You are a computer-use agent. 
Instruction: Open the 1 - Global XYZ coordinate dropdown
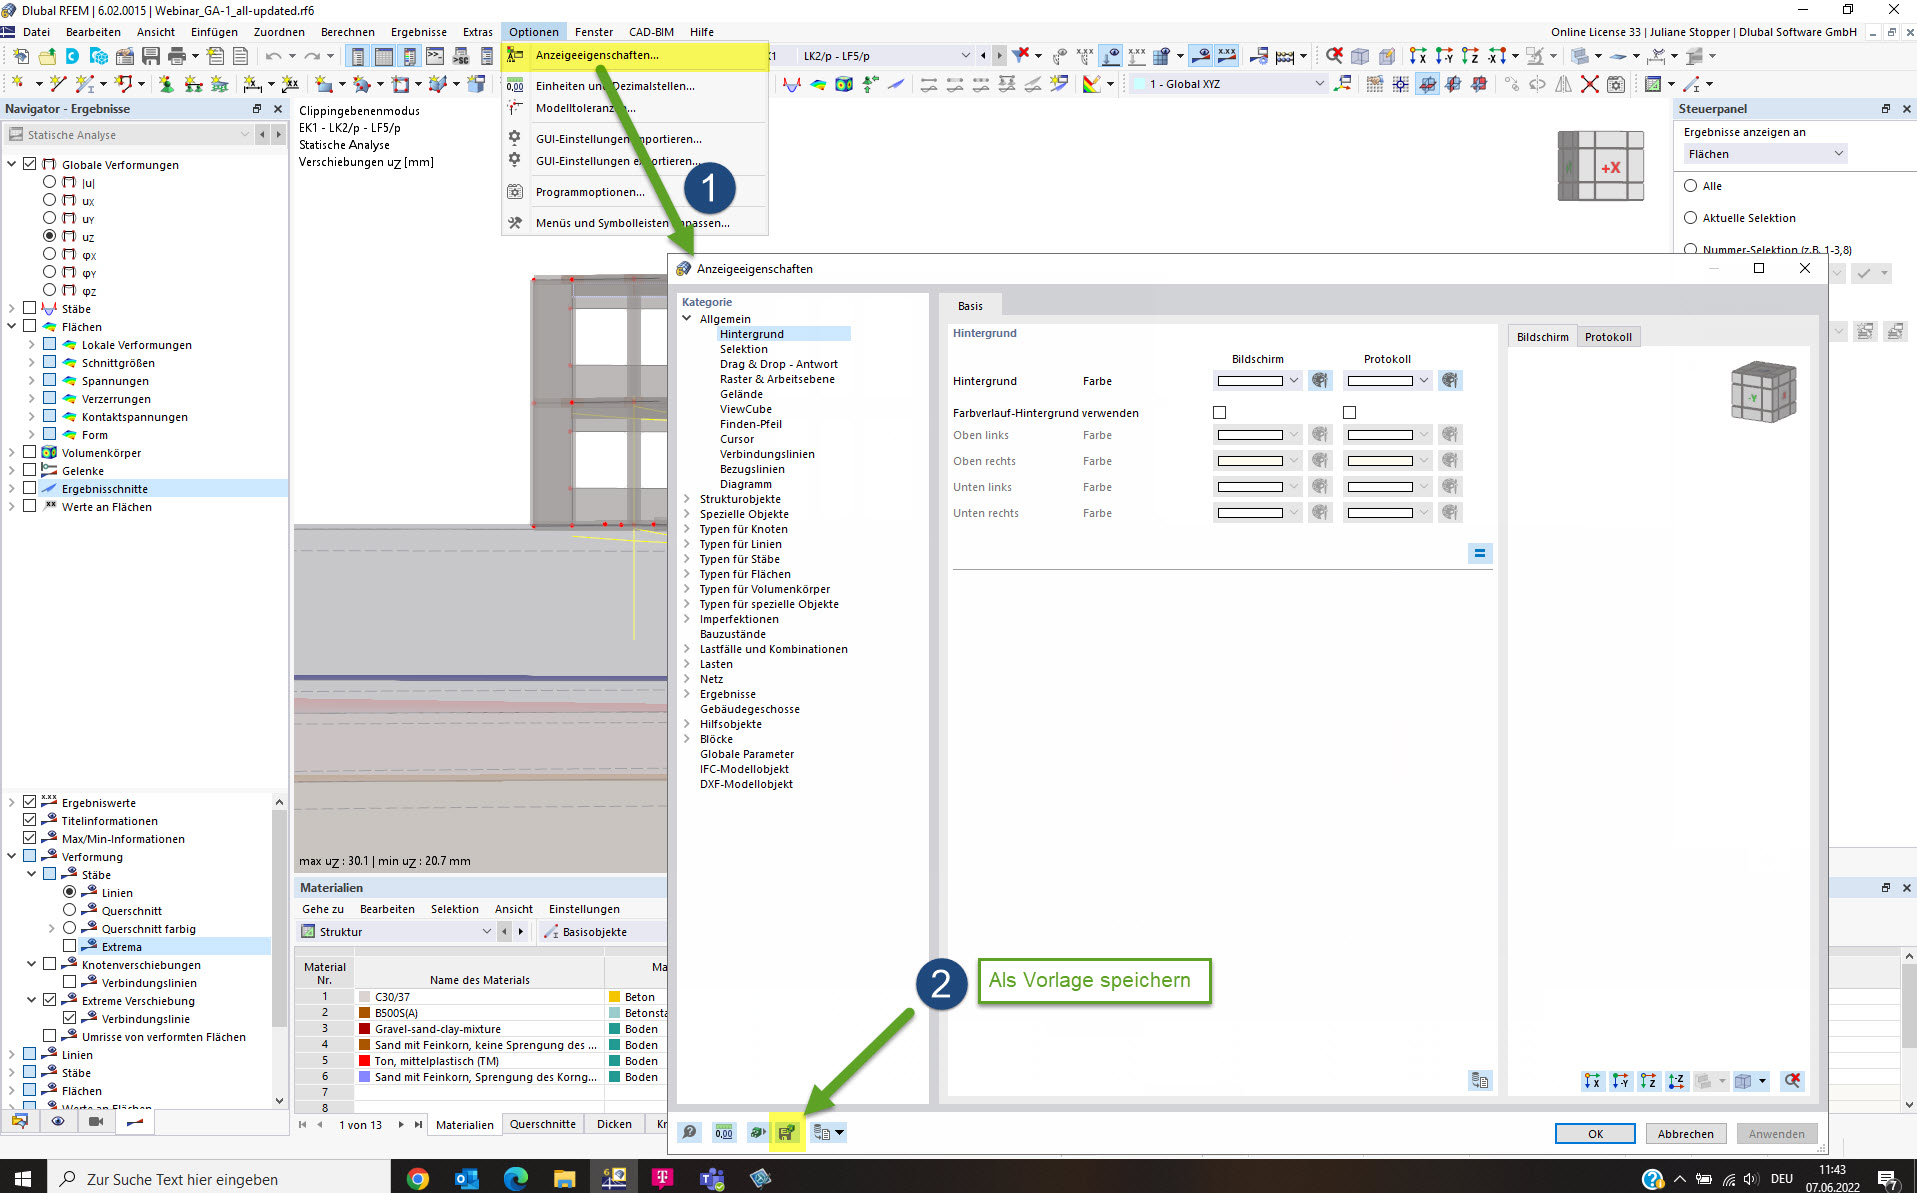pos(1228,84)
